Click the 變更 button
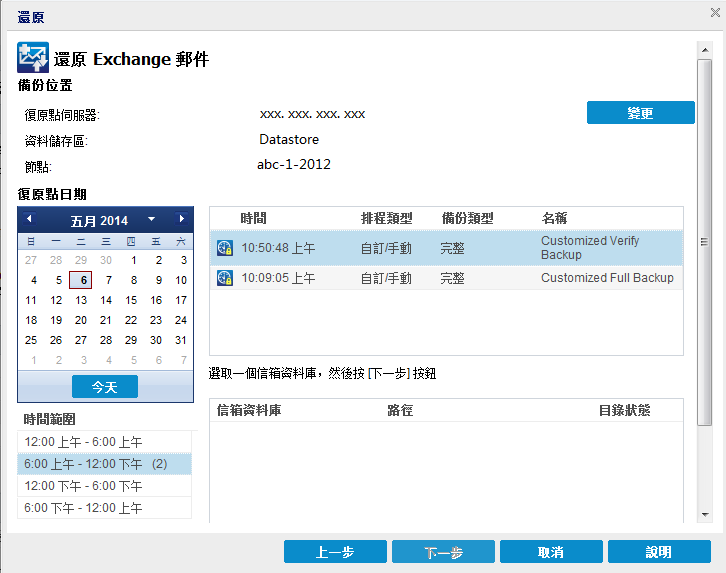Screen dimensions: 726x573 [640, 113]
